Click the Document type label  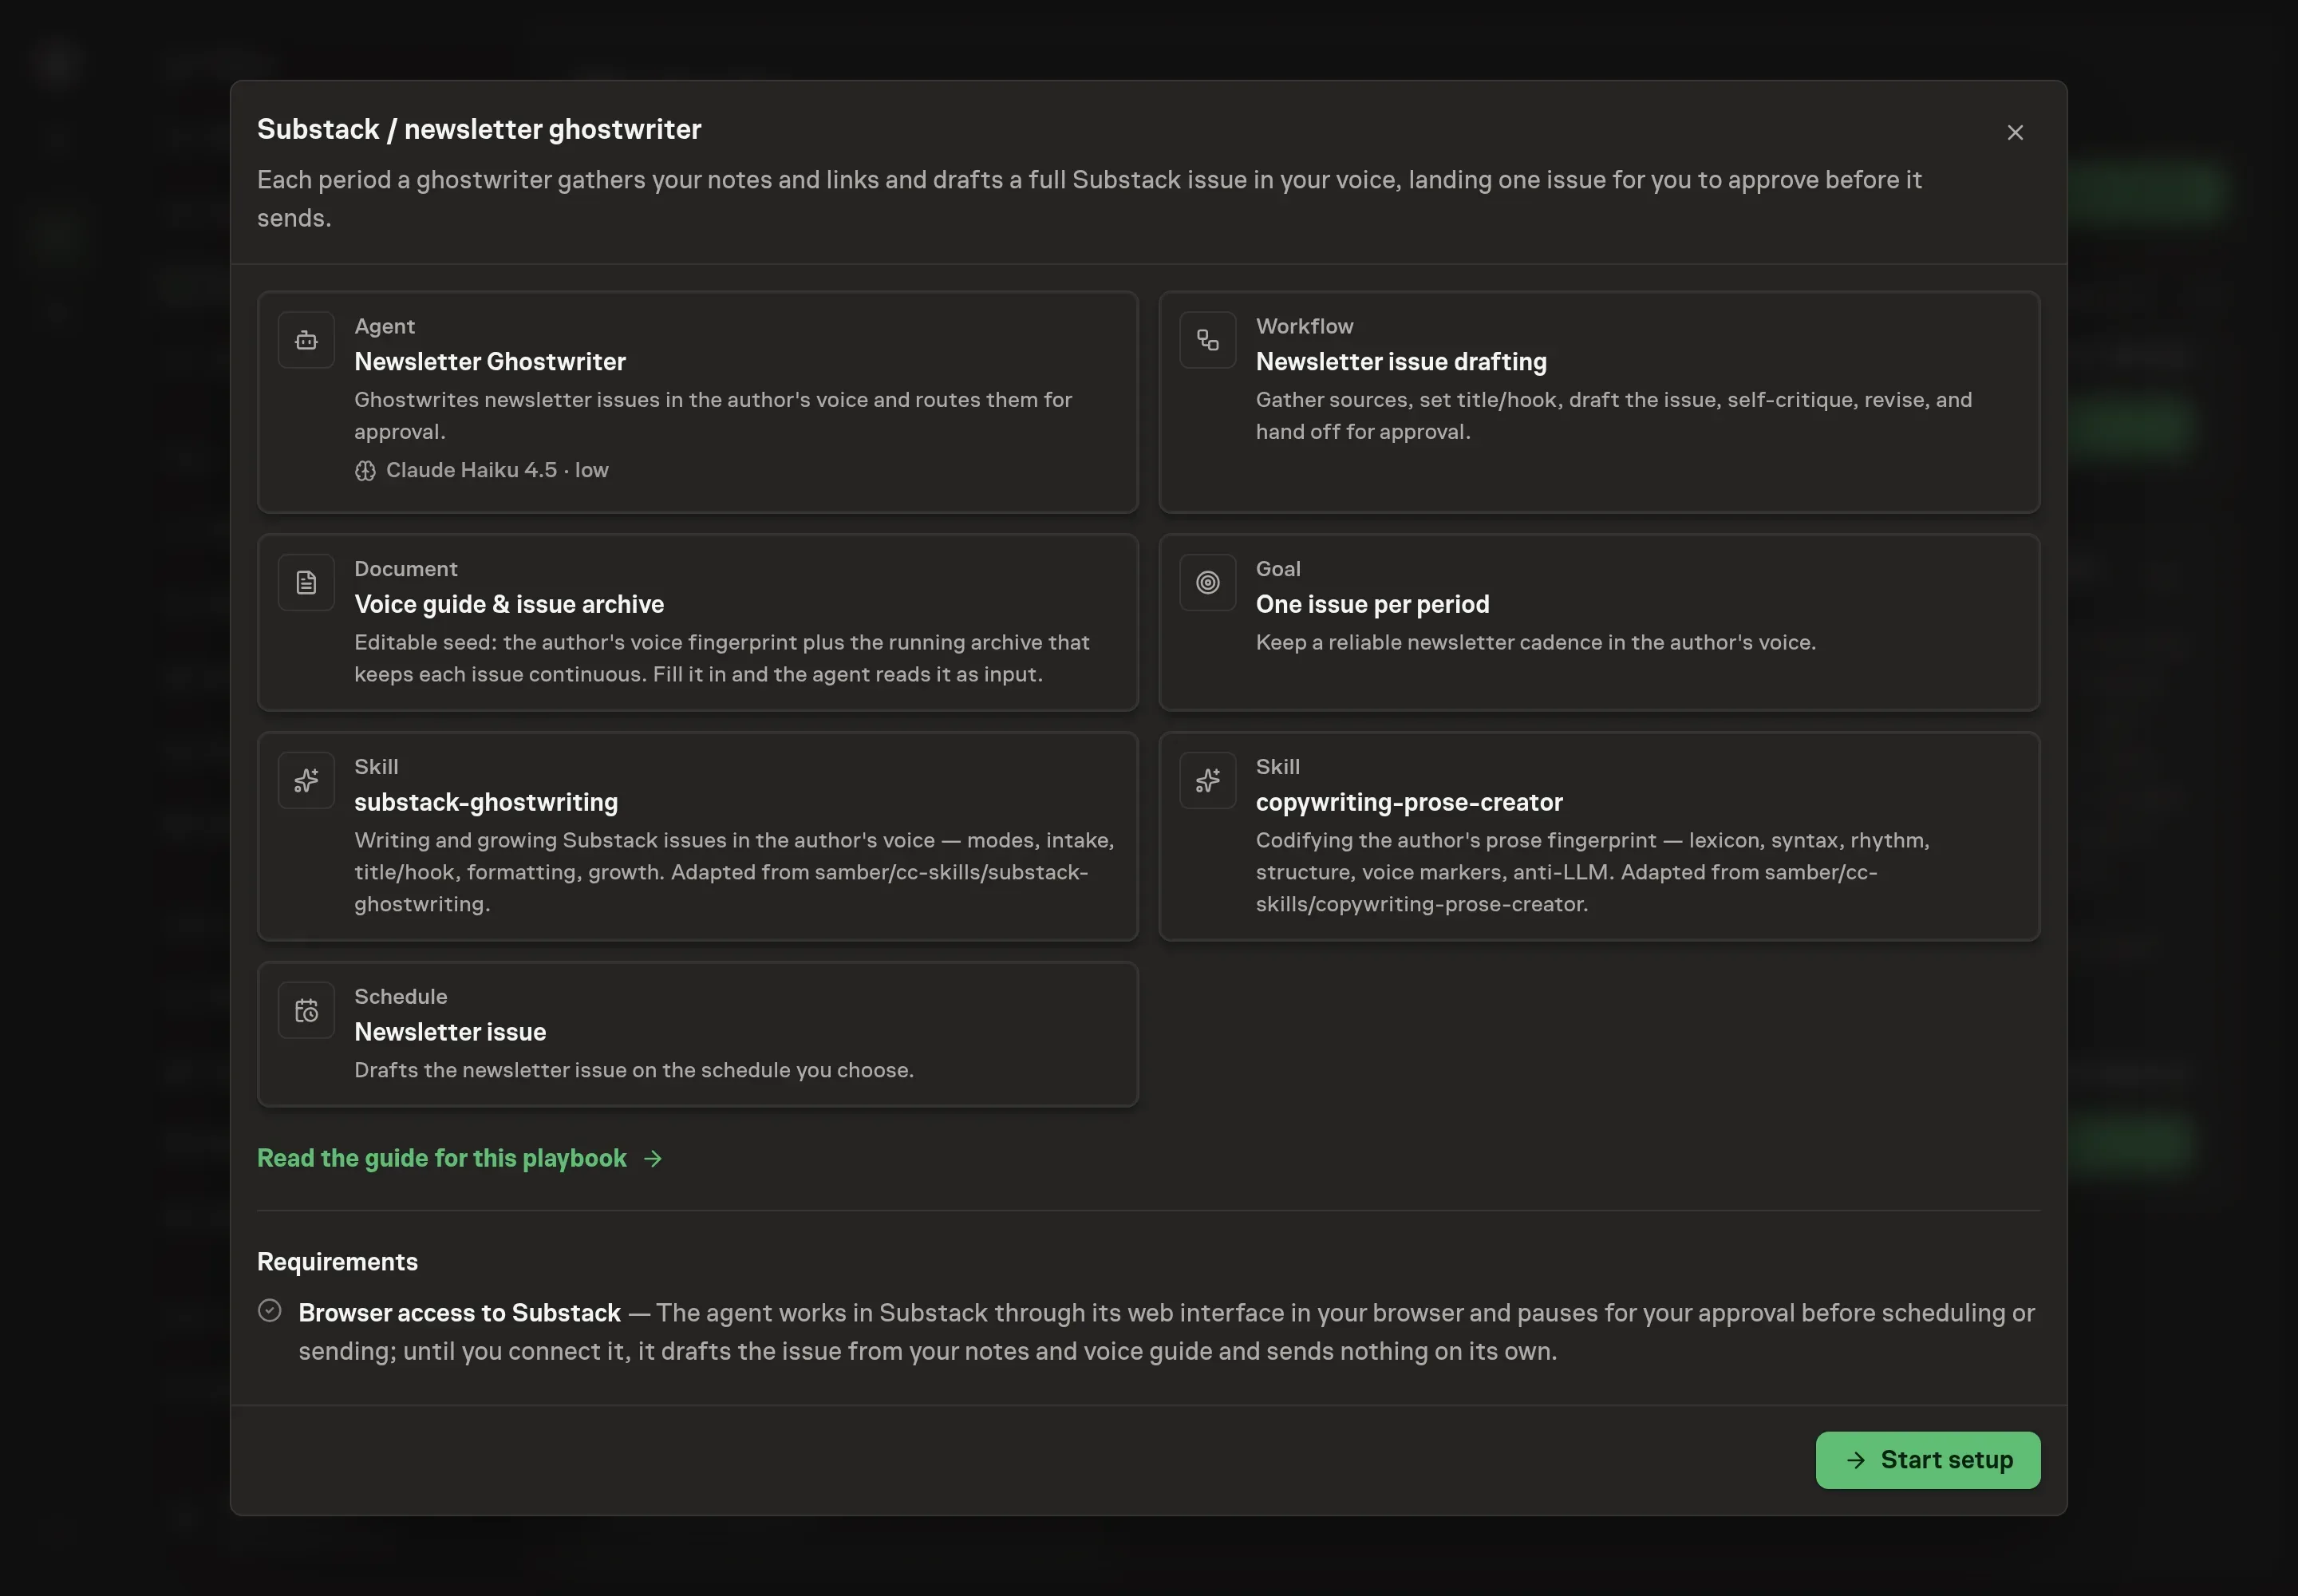pos(405,569)
